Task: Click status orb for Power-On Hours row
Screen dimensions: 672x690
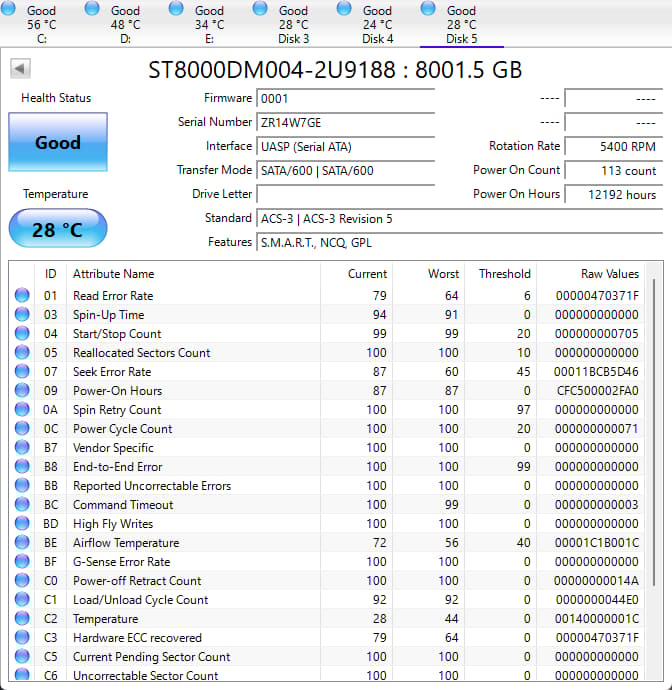Action: pos(22,390)
